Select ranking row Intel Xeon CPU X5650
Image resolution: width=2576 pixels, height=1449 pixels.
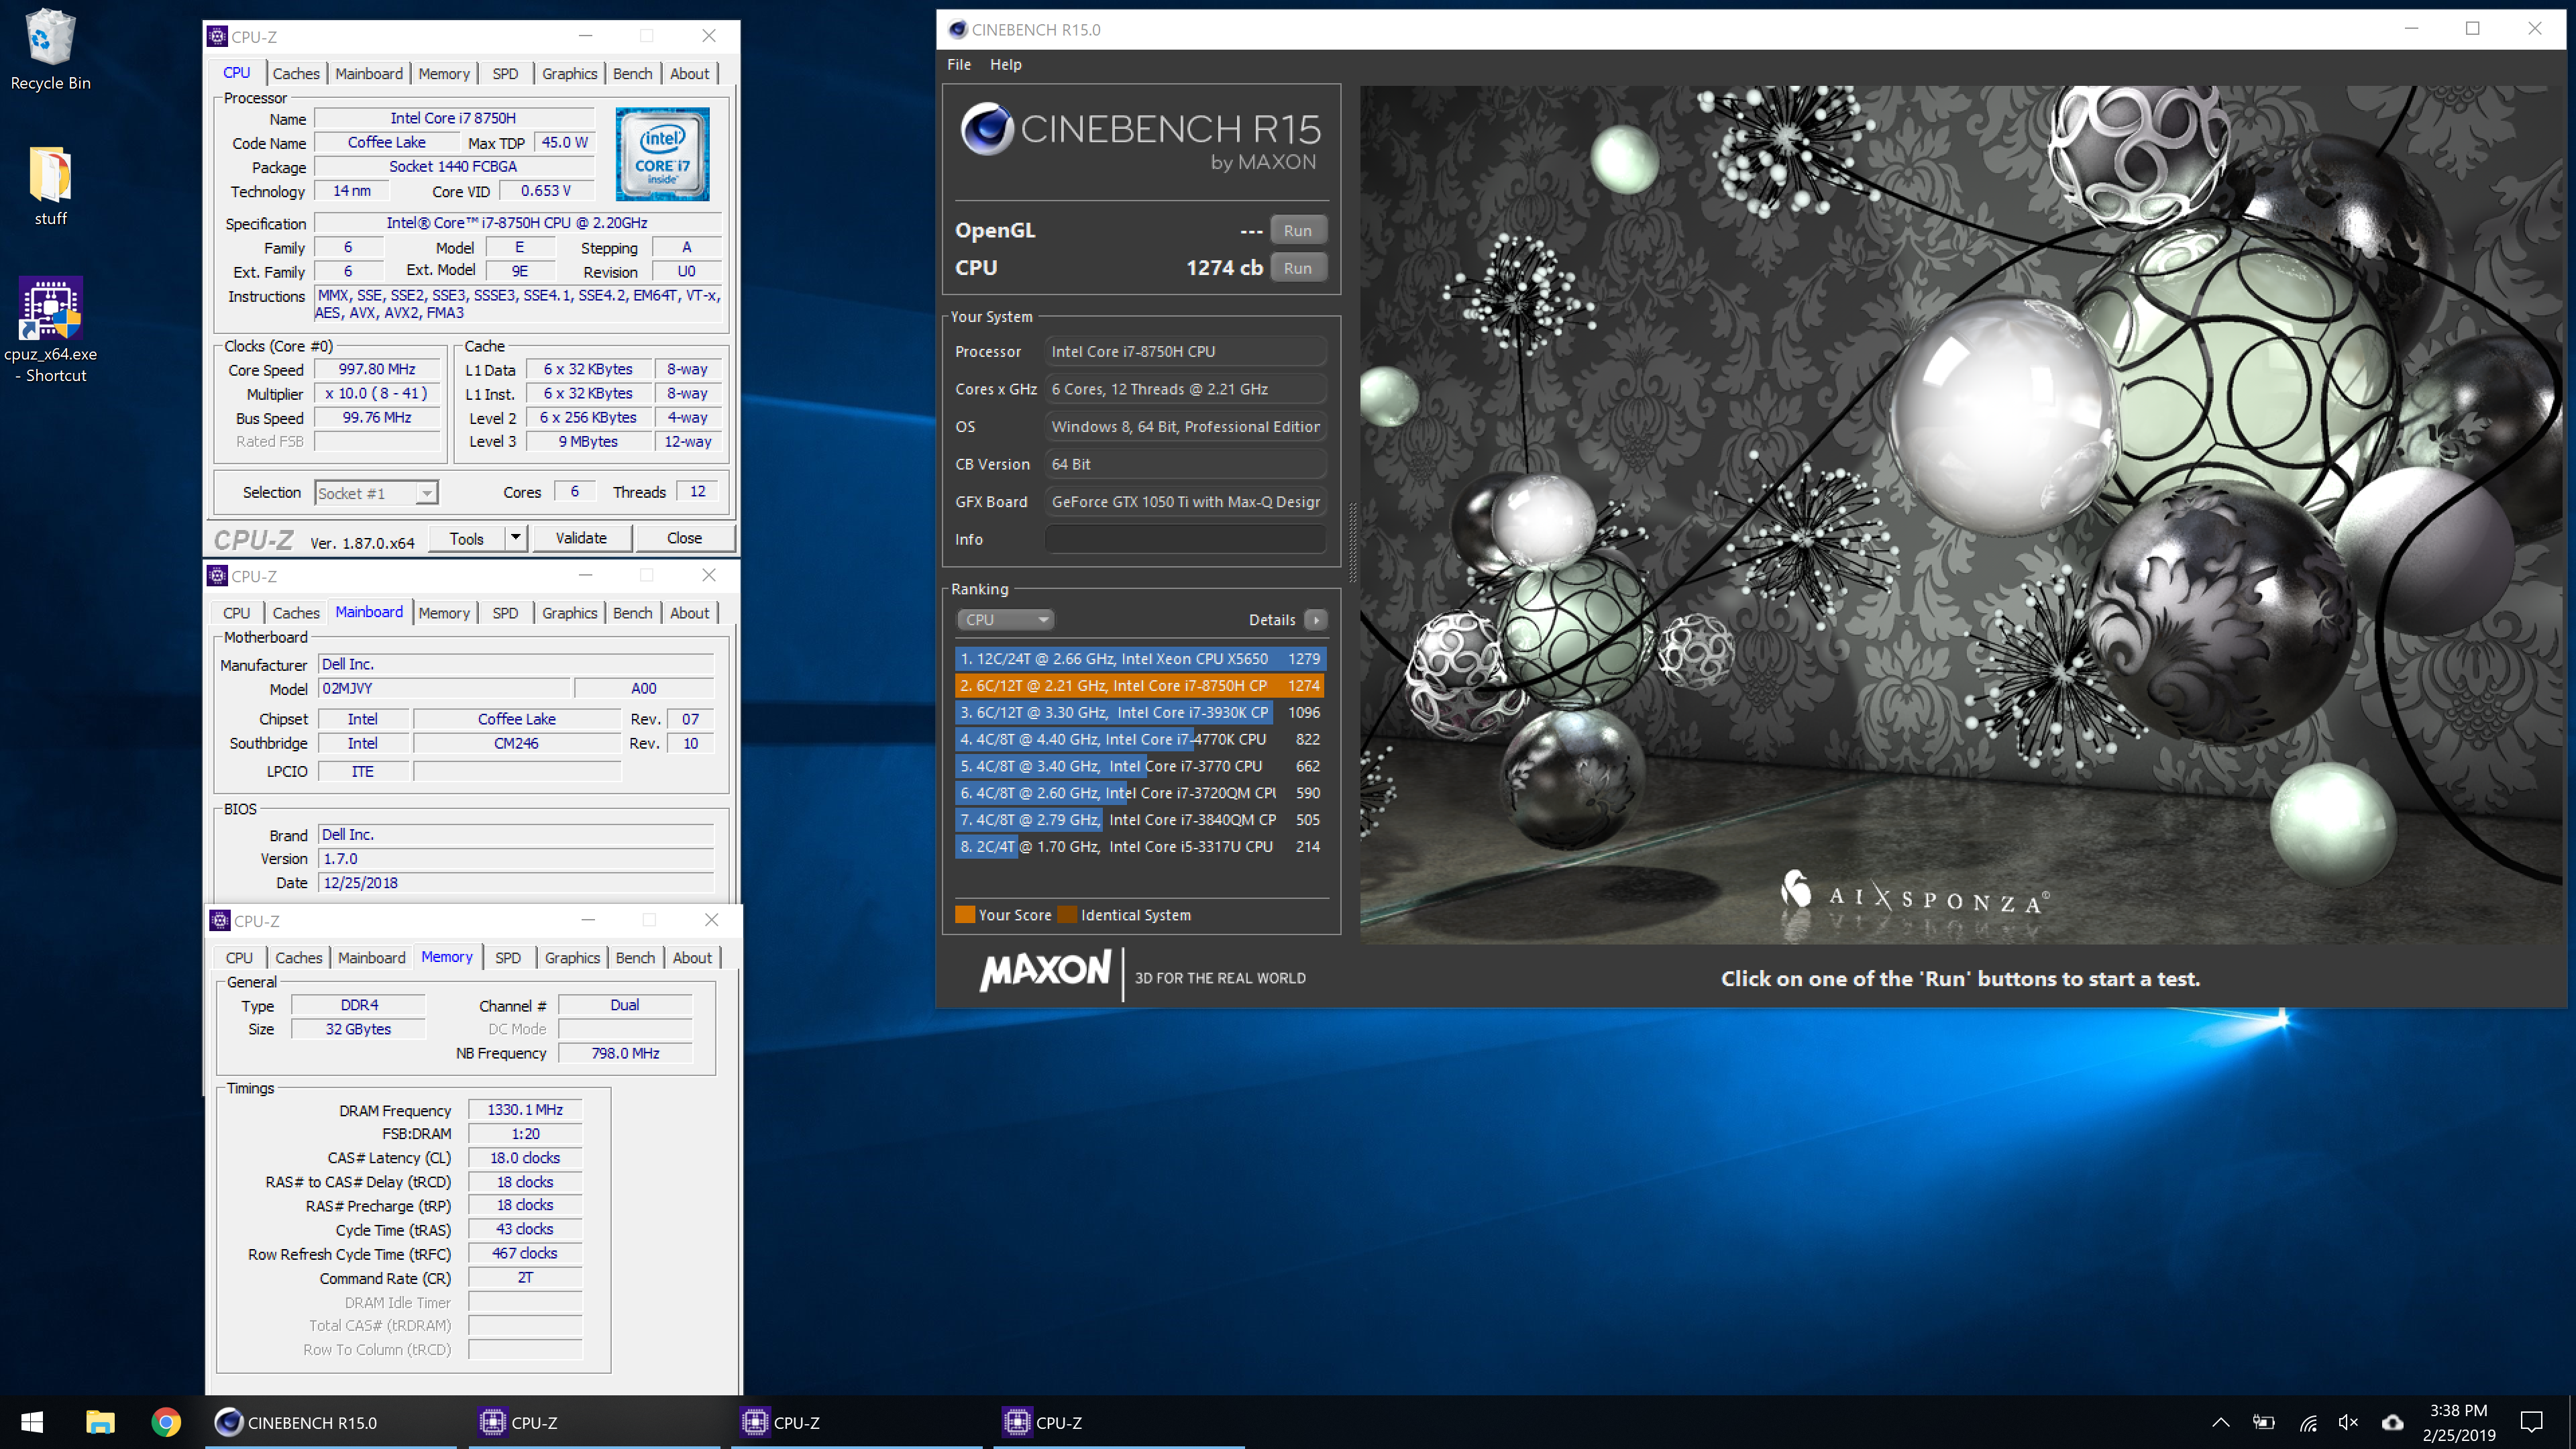tap(1140, 658)
